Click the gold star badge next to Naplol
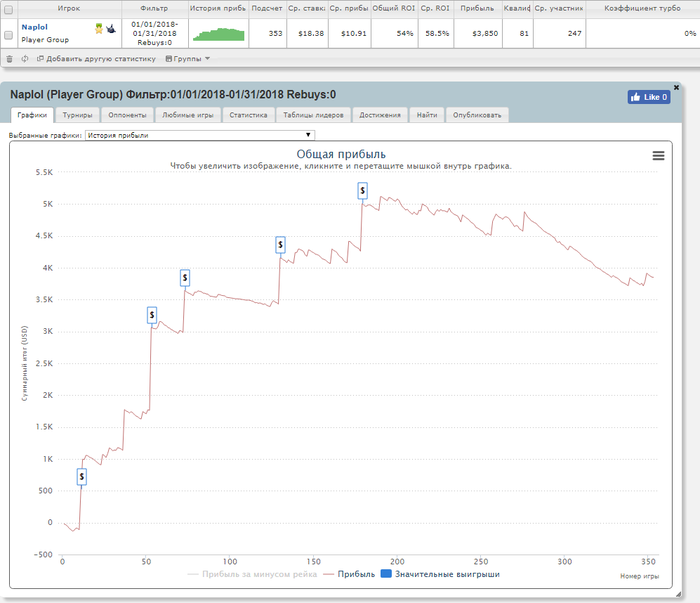This screenshot has width=700, height=603. pos(99,29)
